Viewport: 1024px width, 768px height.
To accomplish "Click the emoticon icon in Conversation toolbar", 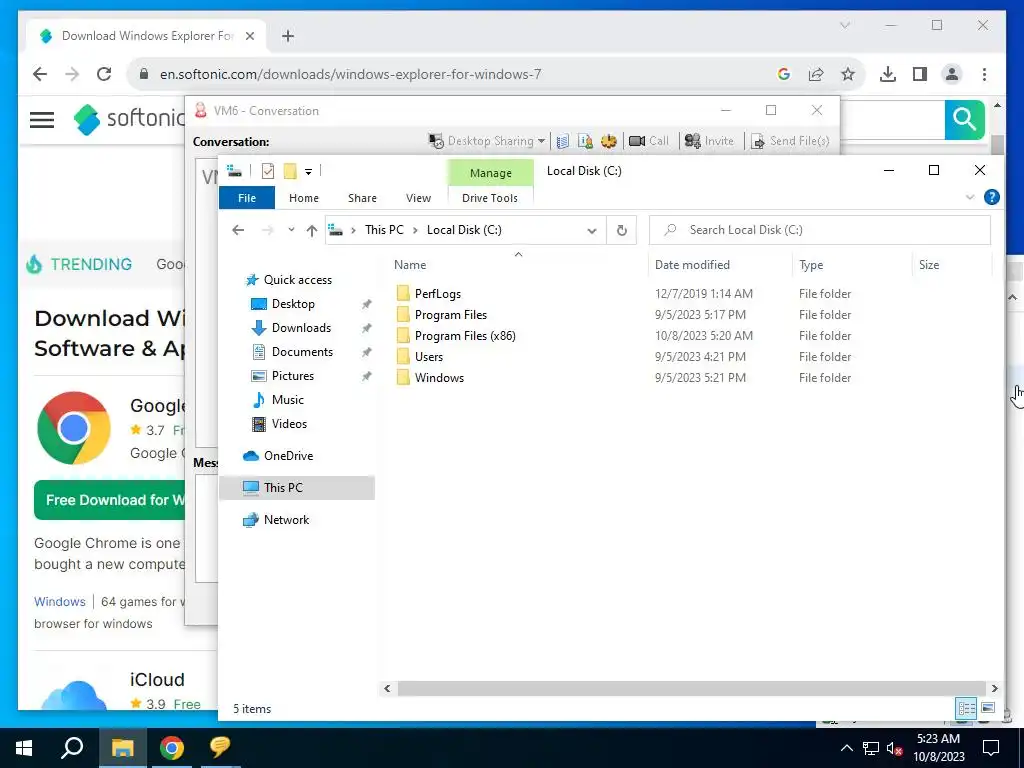I will 609,141.
